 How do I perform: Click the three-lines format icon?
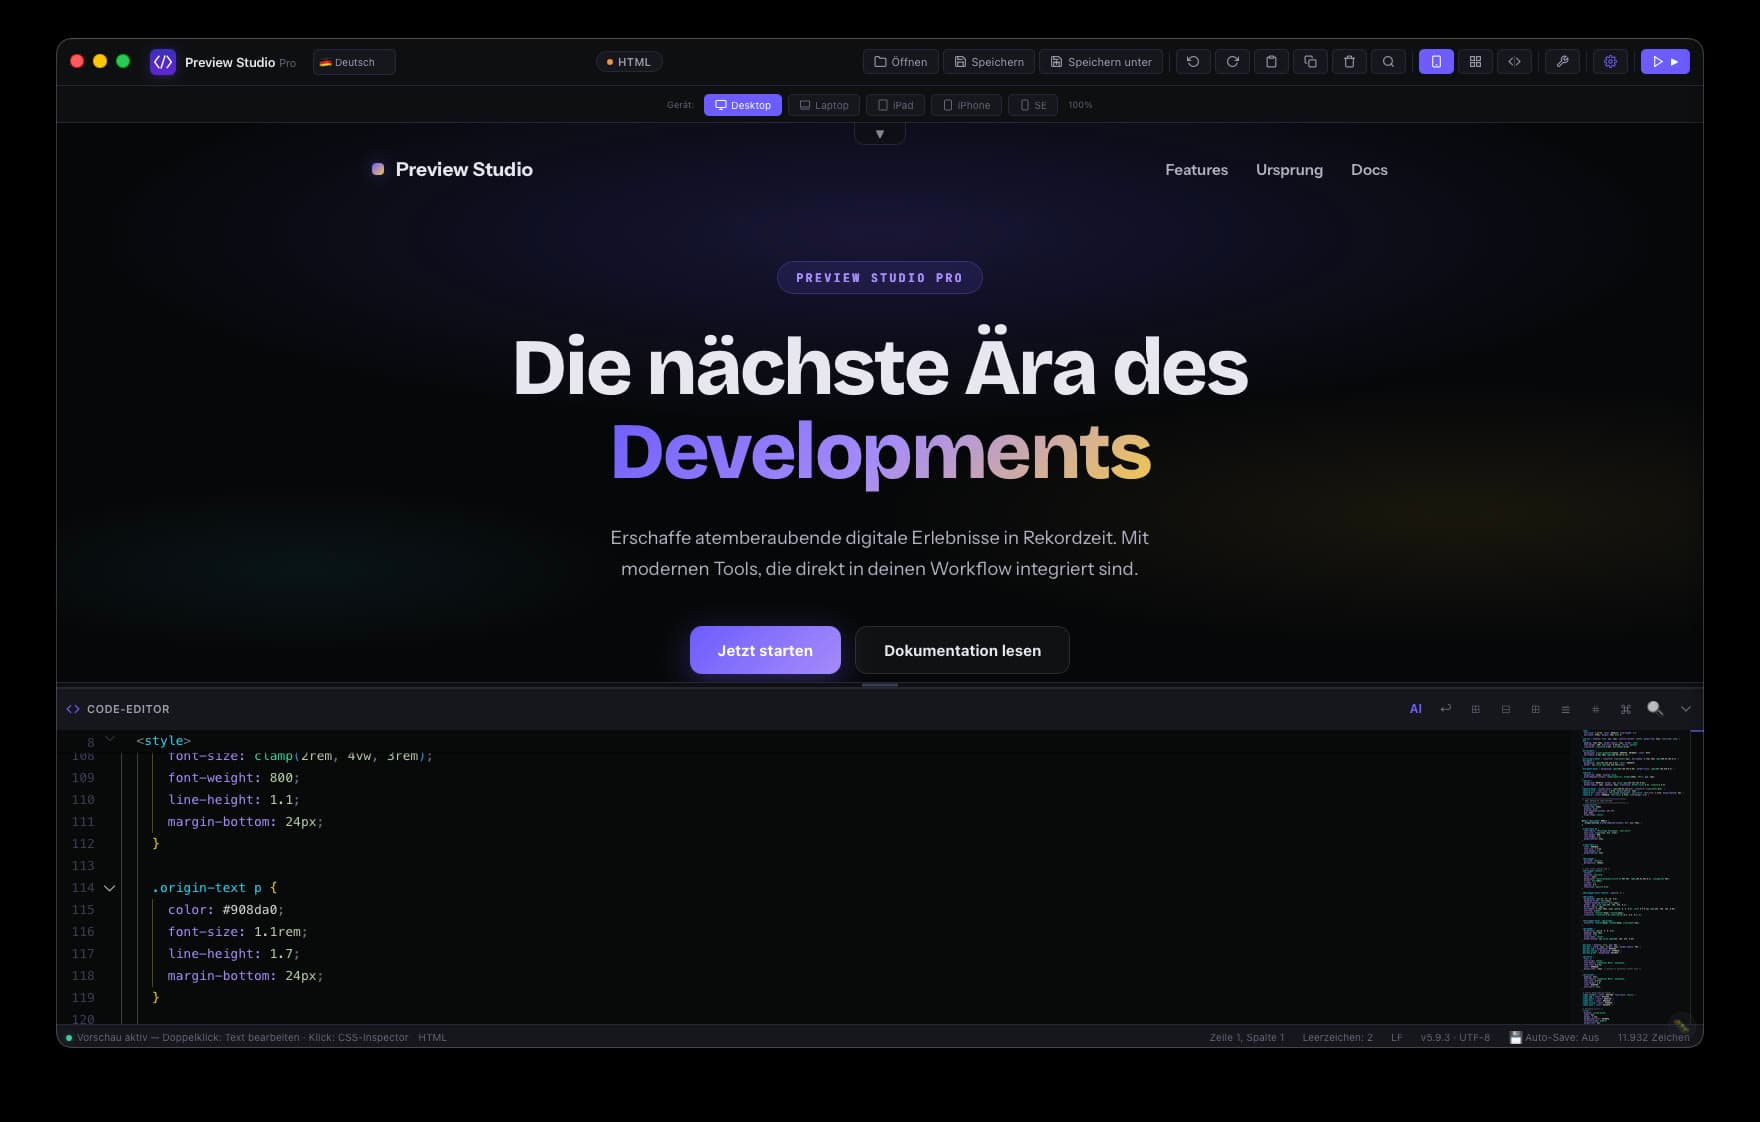[1565, 709]
